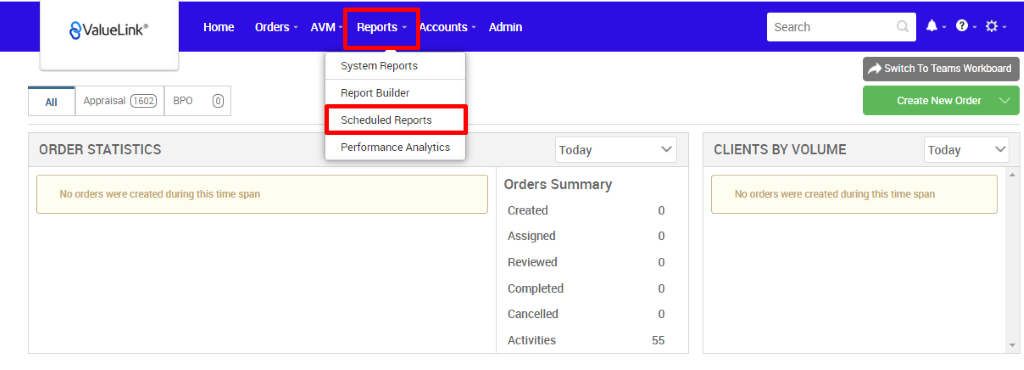This screenshot has height=370, width=1024.
Task: Expand the Create New Order dropdown arrow
Action: tap(1004, 100)
